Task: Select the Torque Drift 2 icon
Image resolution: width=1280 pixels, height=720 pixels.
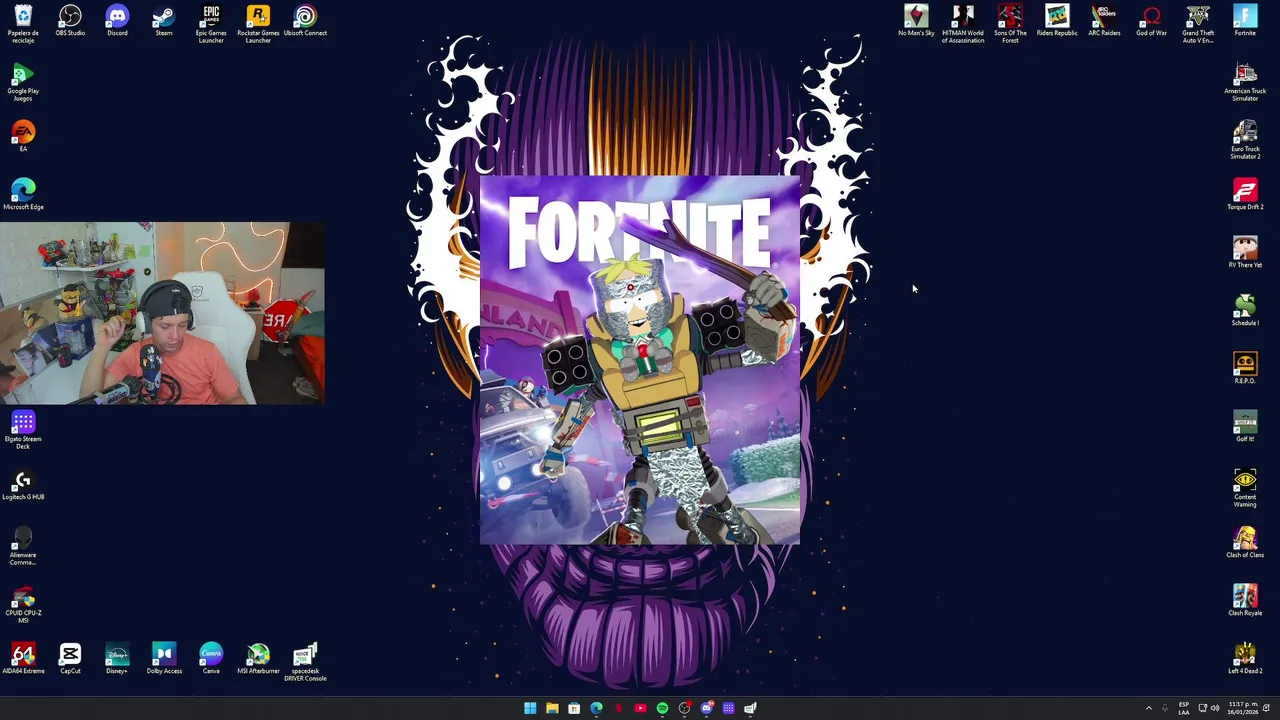Action: (x=1245, y=194)
